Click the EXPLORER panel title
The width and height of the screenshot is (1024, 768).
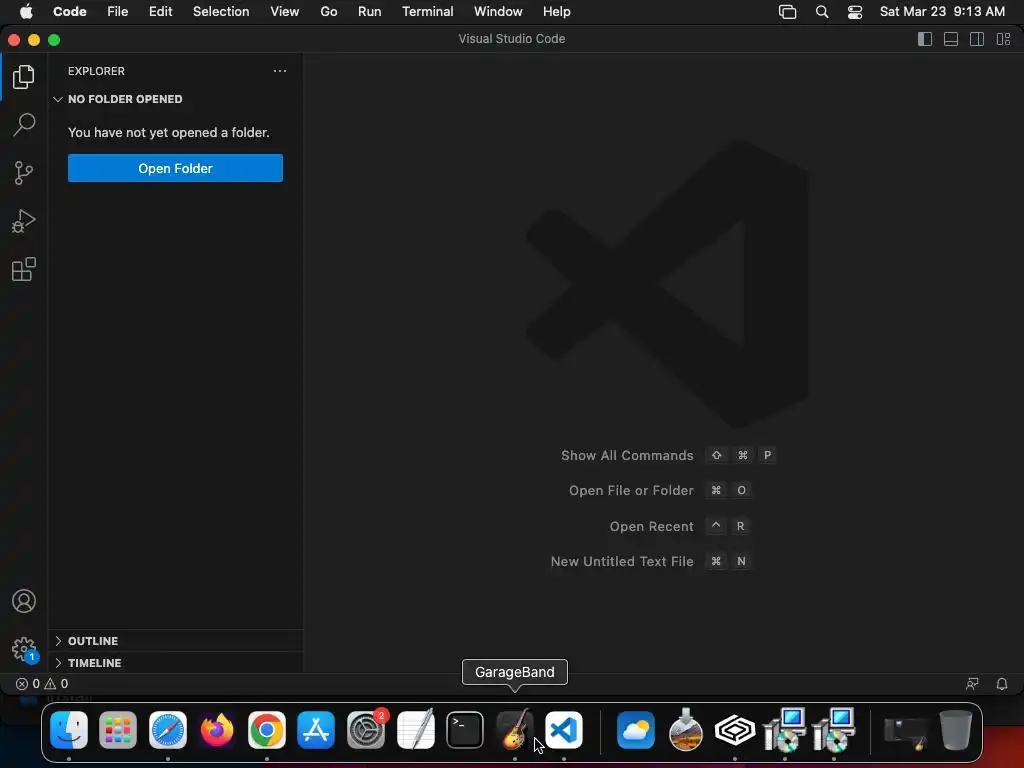tap(96, 71)
